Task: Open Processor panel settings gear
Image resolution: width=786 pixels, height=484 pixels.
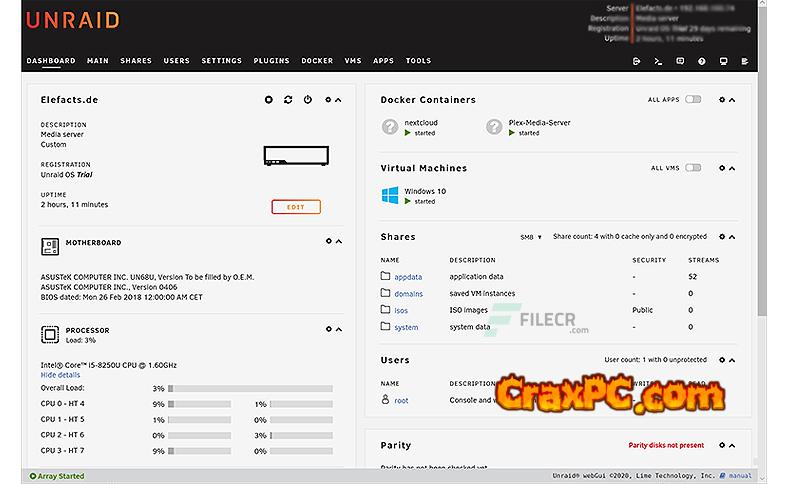Action: tap(328, 329)
